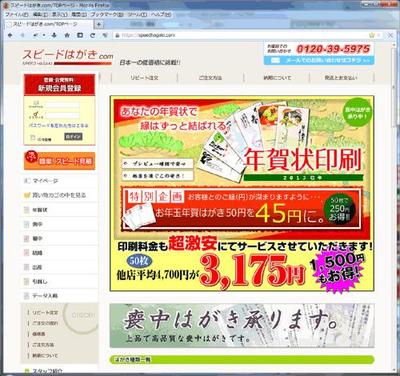This screenshot has width=400, height=376.
Task: Open the マイページ link
Action: [x=46, y=181]
